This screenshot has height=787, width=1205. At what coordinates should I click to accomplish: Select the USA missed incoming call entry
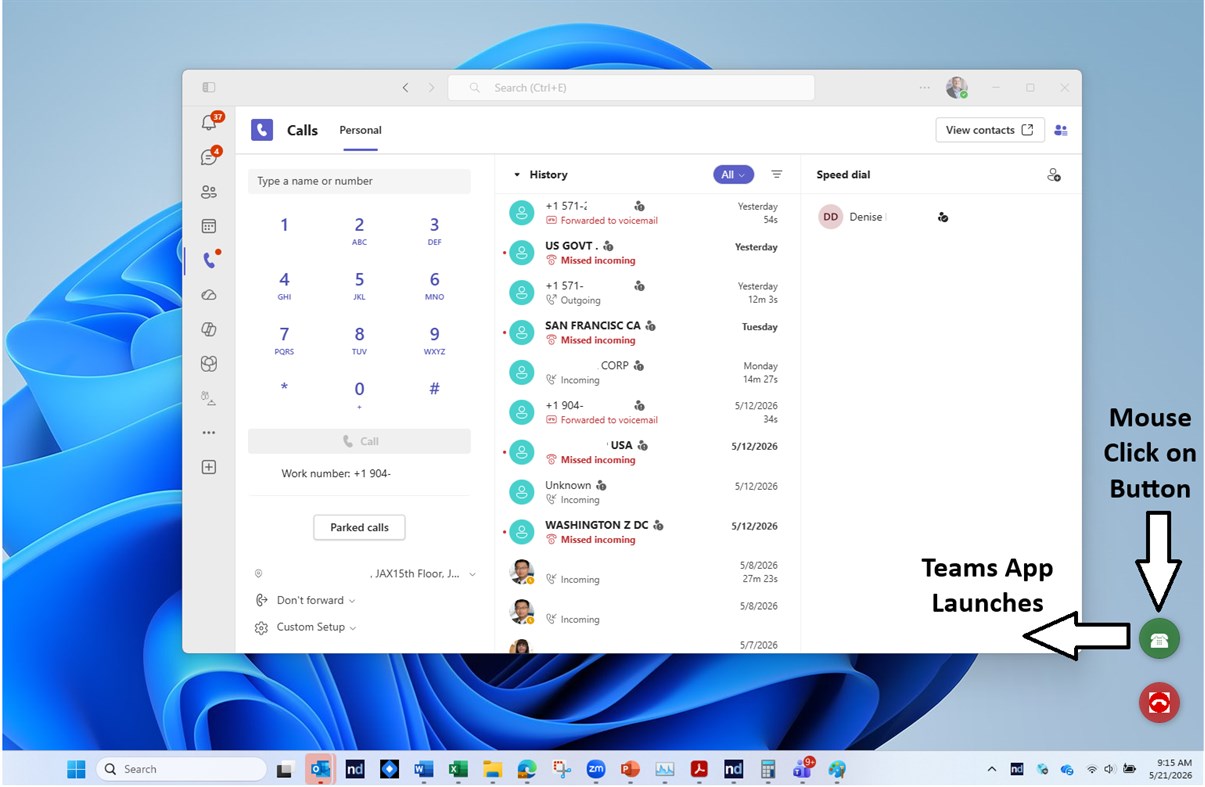point(647,452)
